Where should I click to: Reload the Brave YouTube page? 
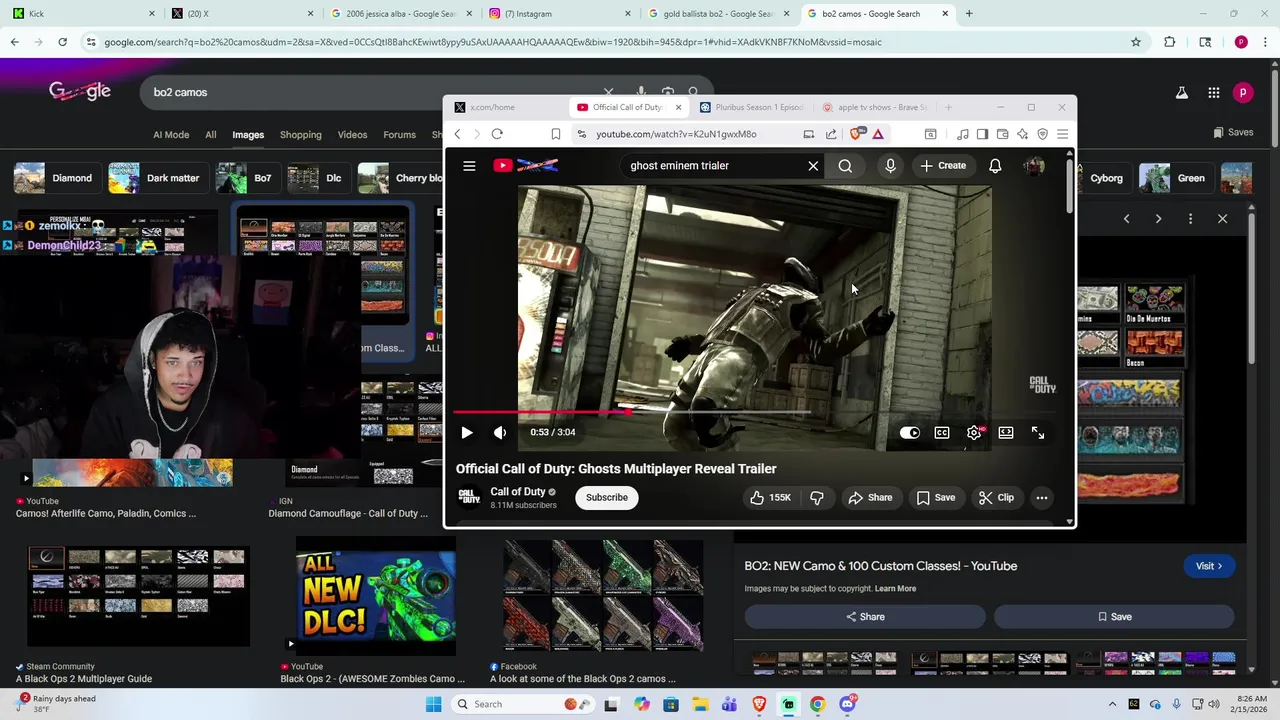coord(497,134)
